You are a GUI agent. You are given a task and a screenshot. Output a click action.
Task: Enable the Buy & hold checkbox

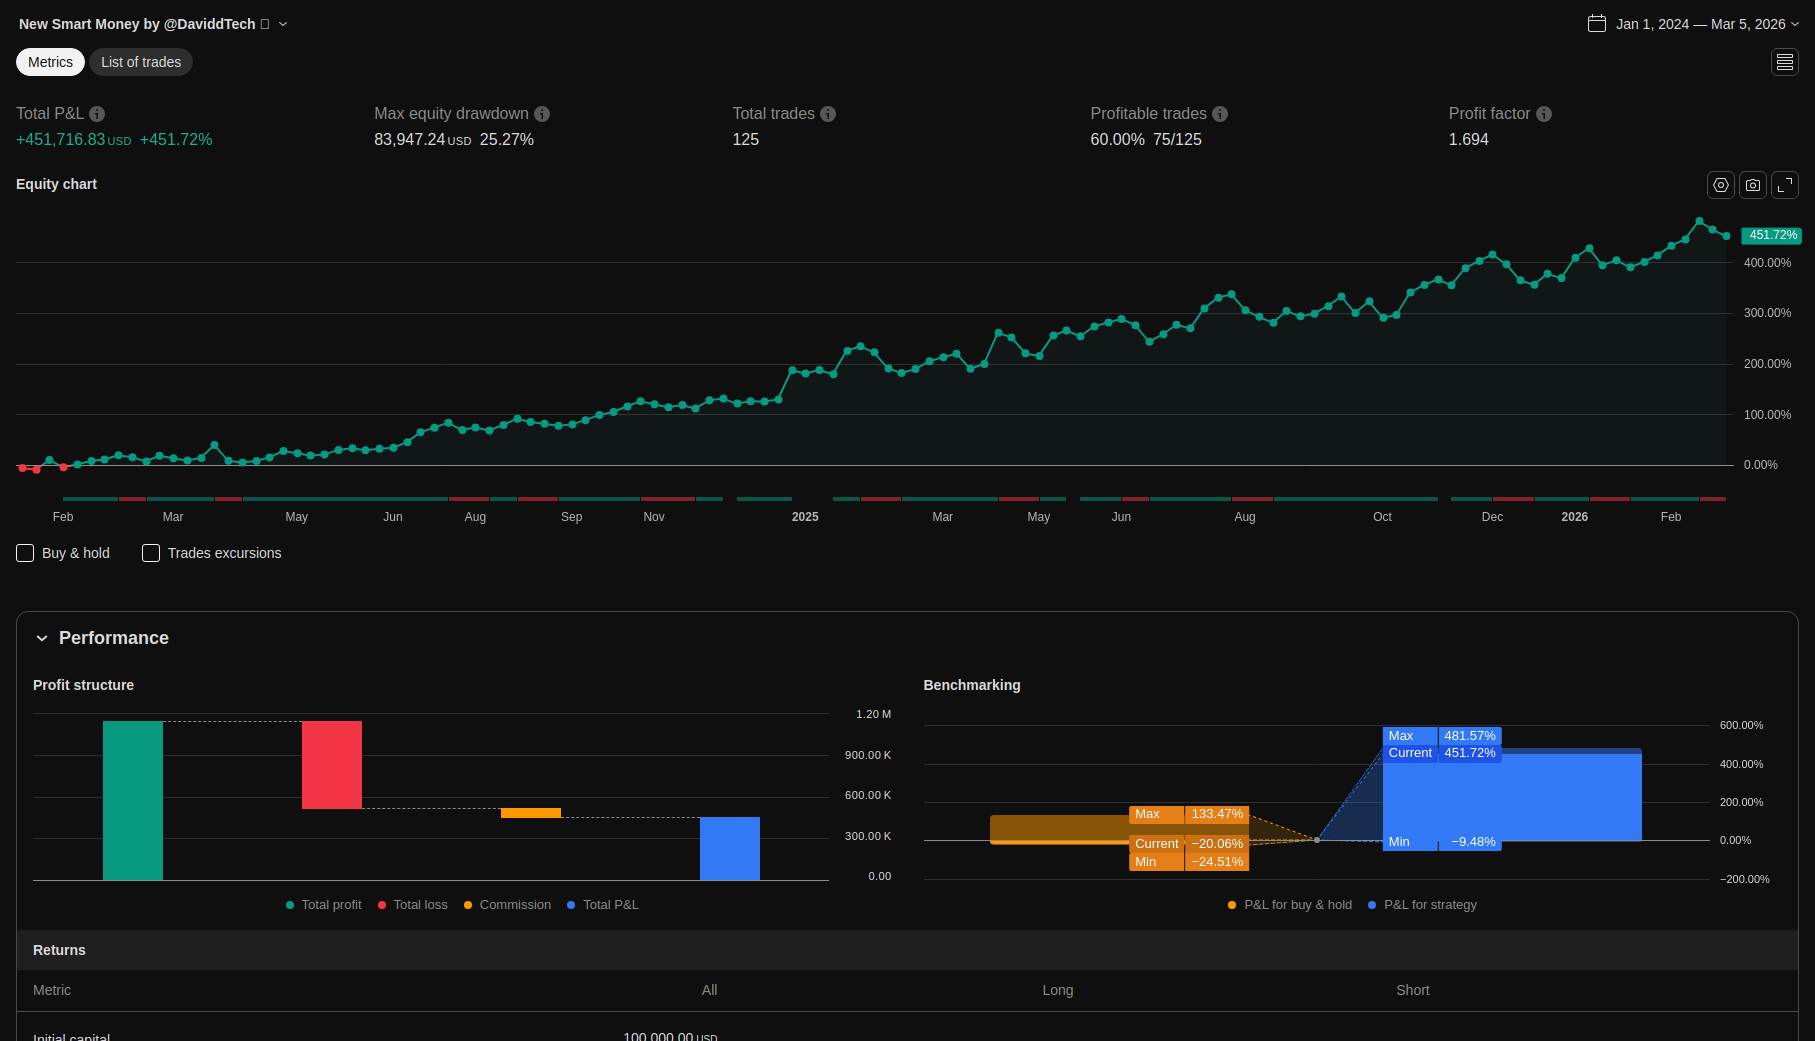(26, 553)
